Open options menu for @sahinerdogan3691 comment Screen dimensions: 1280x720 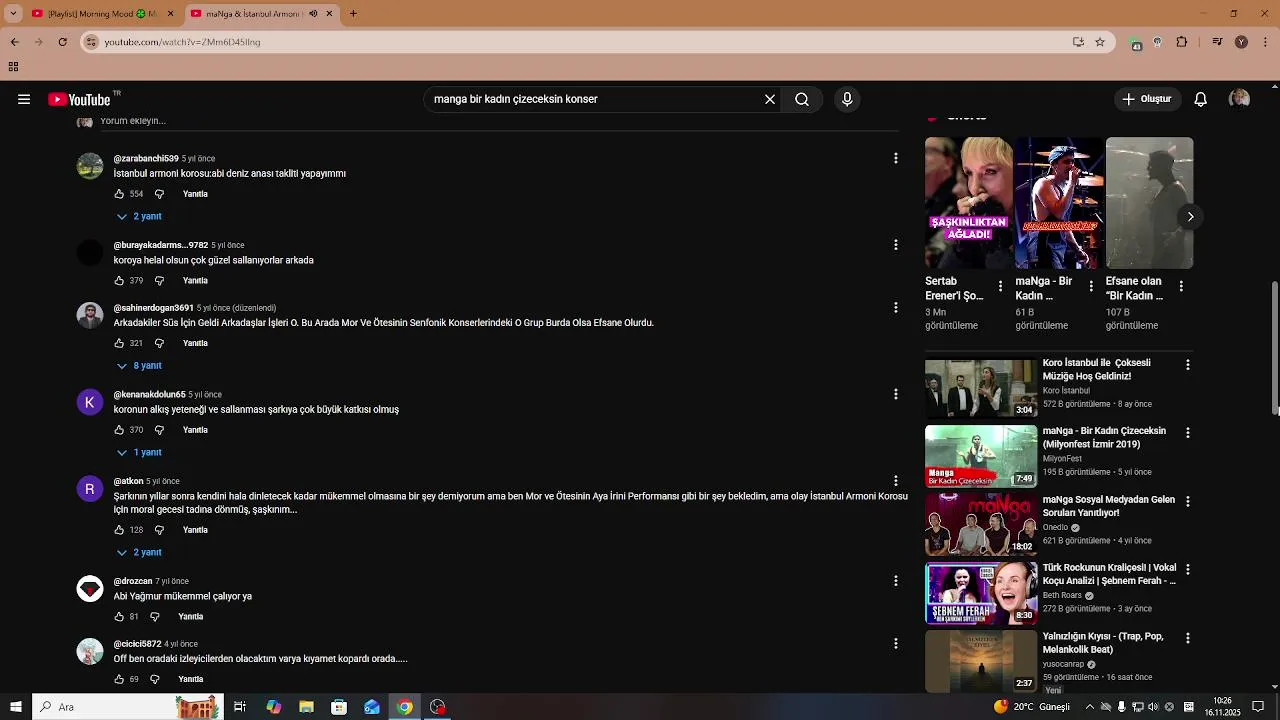pyautogui.click(x=896, y=307)
